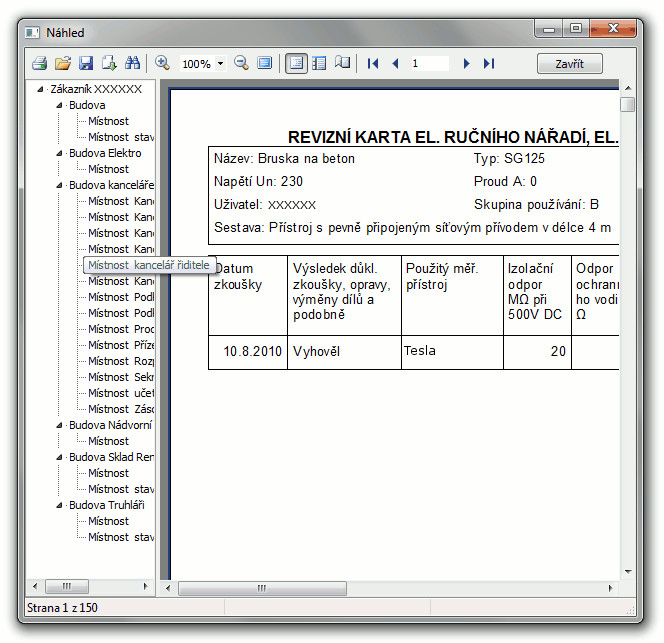Screen dimensions: 664x643
Task: Open a saved report via folder icon
Action: 63,64
